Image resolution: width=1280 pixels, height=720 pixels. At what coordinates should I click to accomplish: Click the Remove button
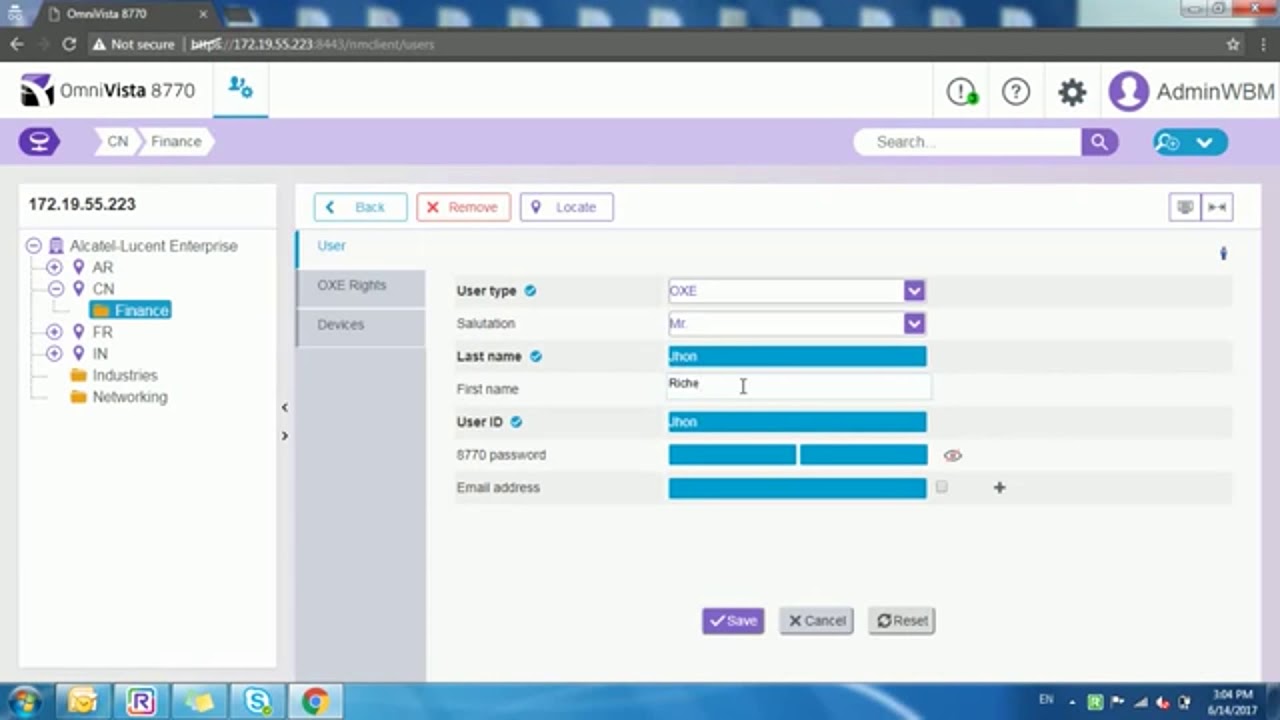463,207
